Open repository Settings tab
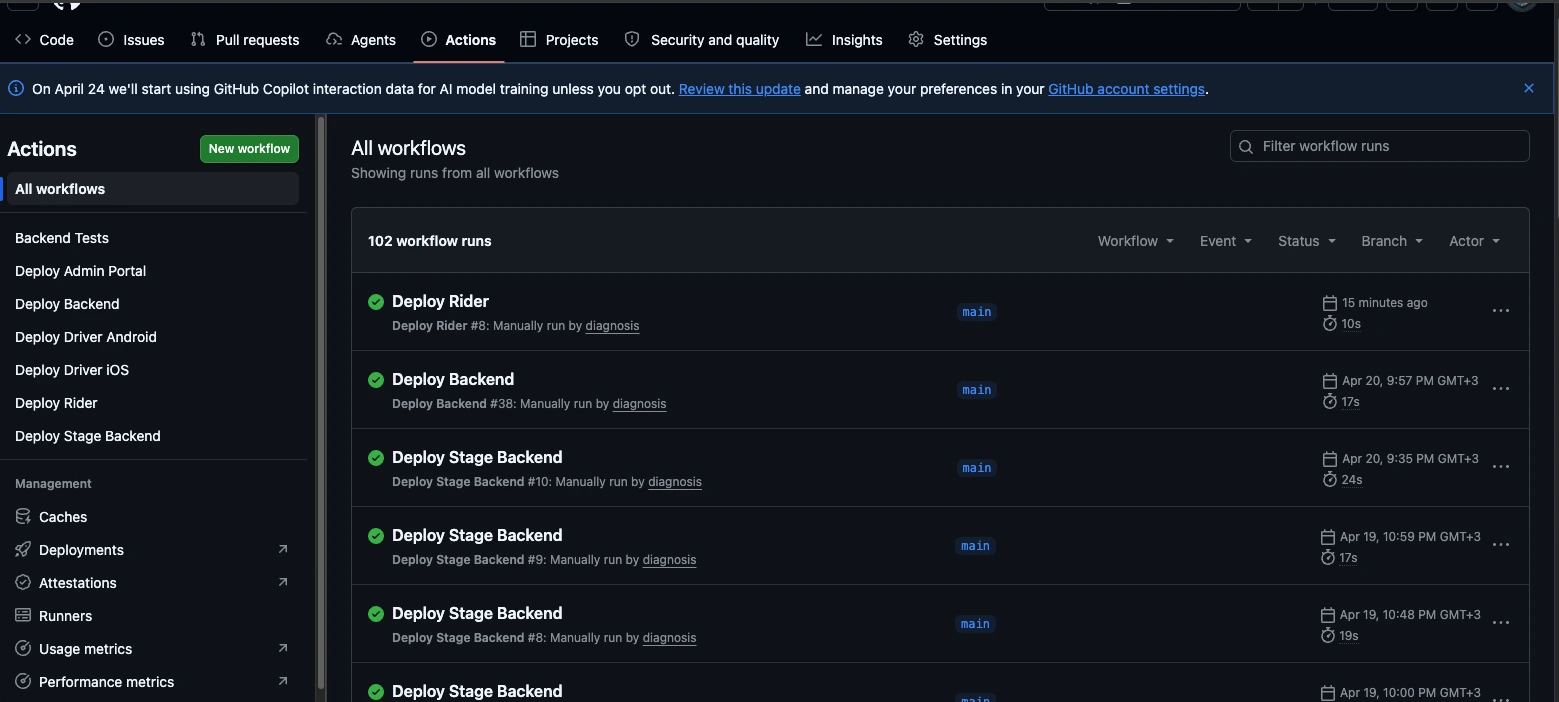This screenshot has height=702, width=1559. point(947,40)
